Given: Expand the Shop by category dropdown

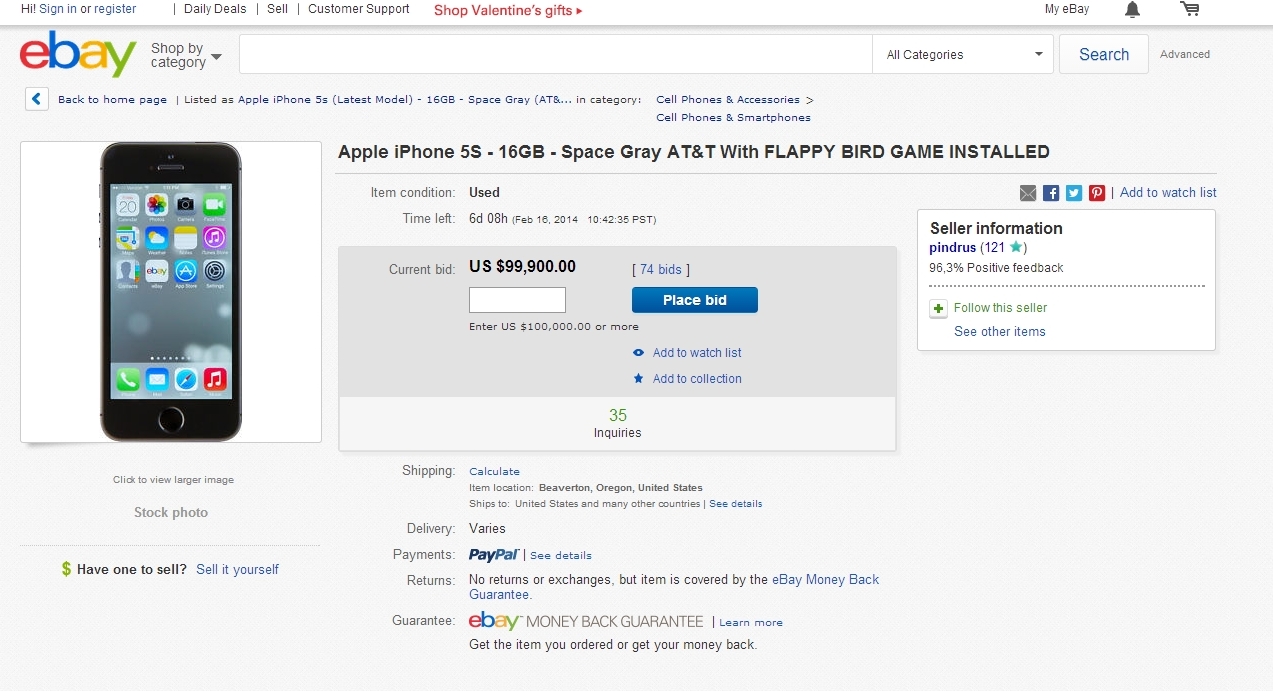Looking at the screenshot, I should click(186, 55).
